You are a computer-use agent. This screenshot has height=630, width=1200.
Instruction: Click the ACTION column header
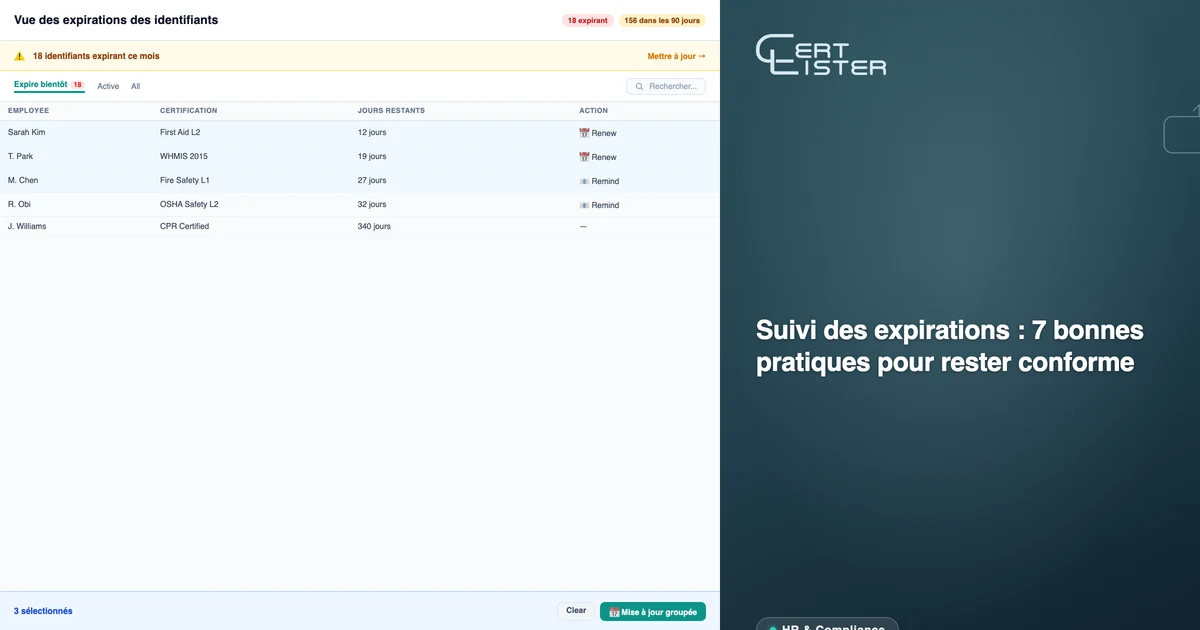(x=593, y=110)
